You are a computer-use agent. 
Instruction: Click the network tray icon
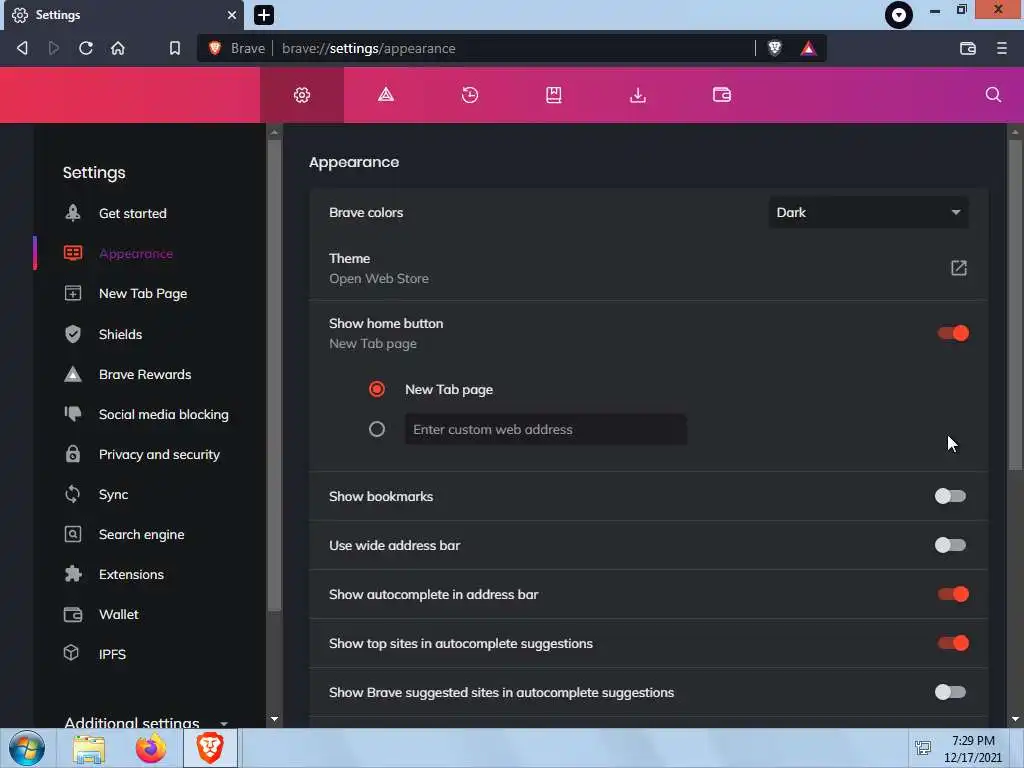click(x=923, y=748)
